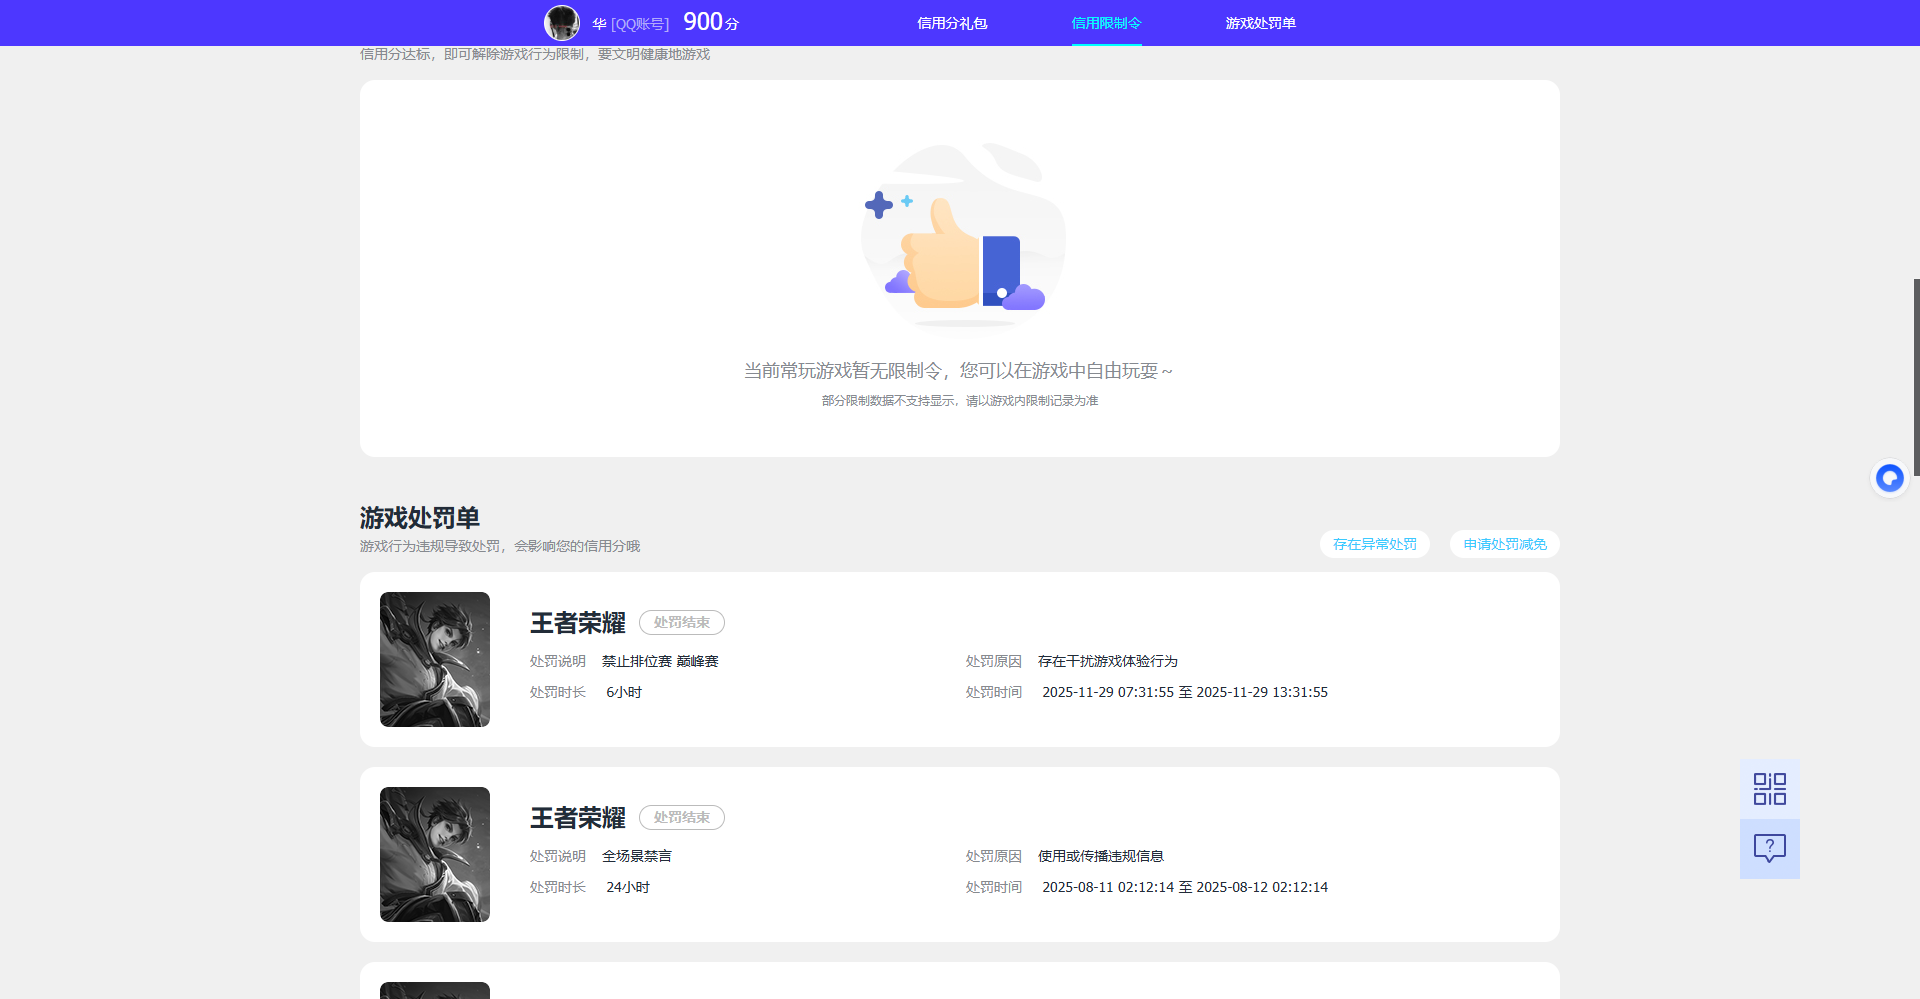The height and width of the screenshot is (999, 1920).
Task: Open hero thumbnail of the 24小时 penalty
Action: click(x=435, y=854)
